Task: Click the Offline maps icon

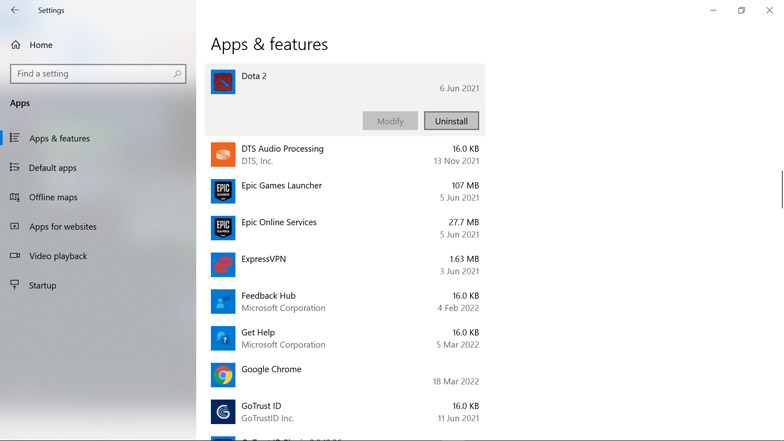Action: [15, 197]
